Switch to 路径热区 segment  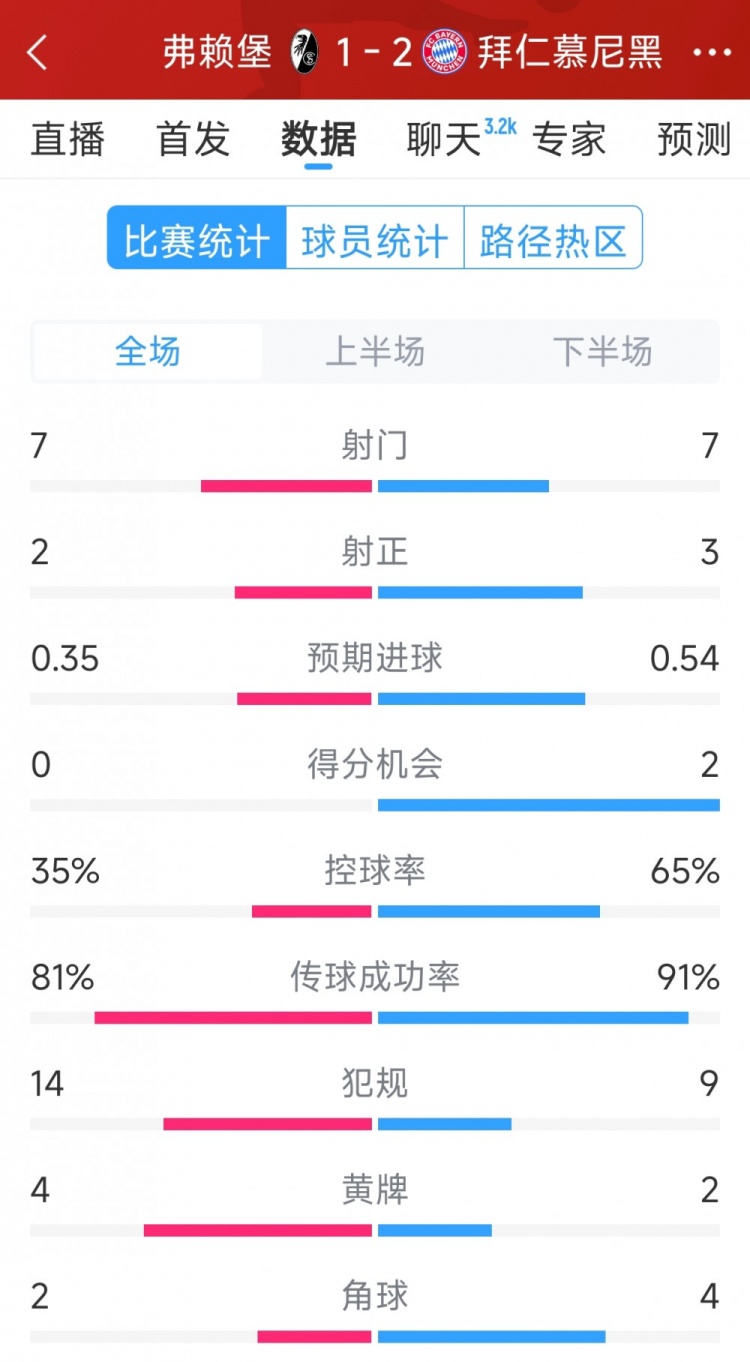553,240
